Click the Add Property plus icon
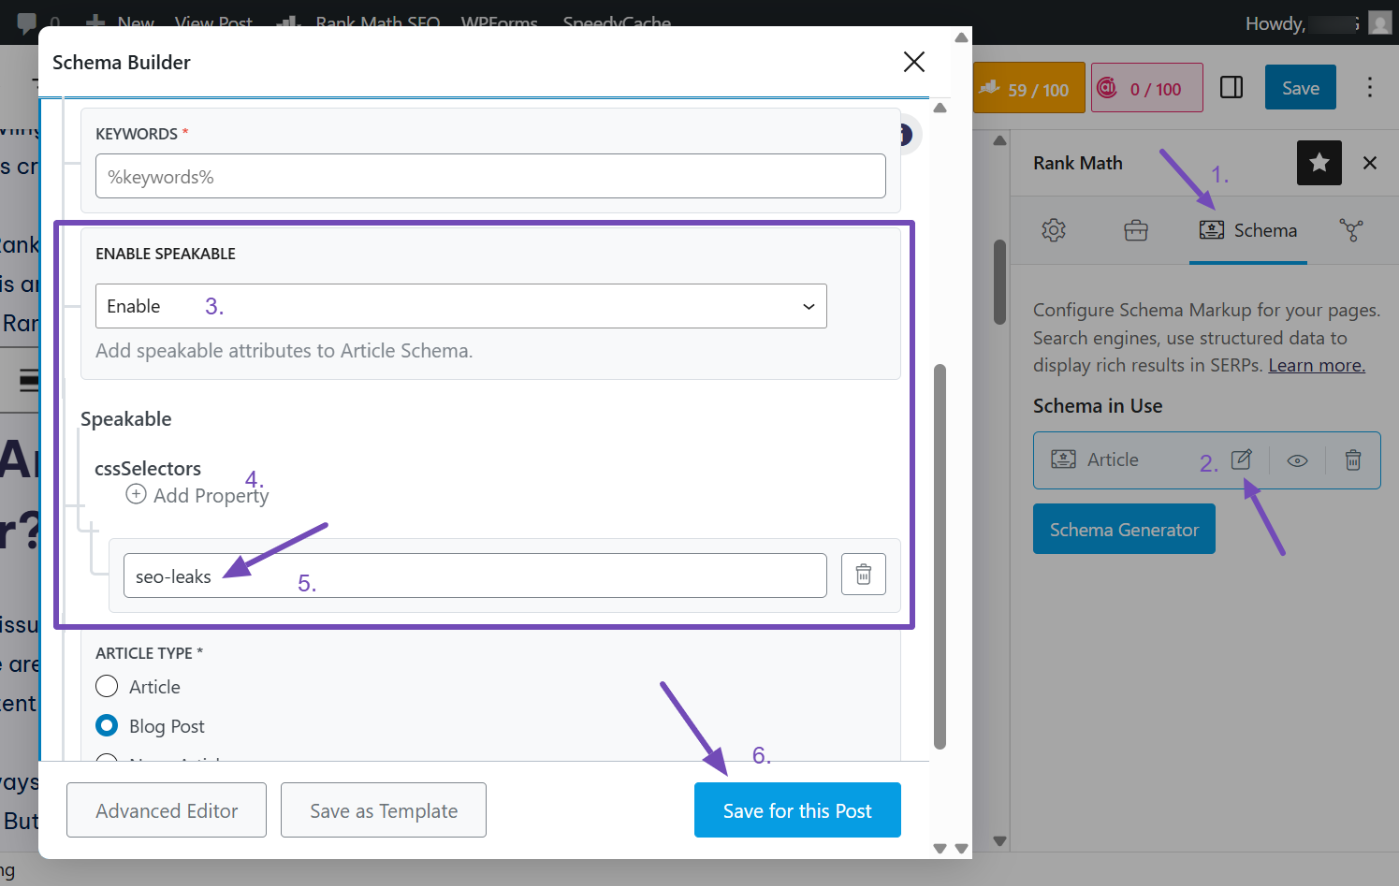 (136, 494)
